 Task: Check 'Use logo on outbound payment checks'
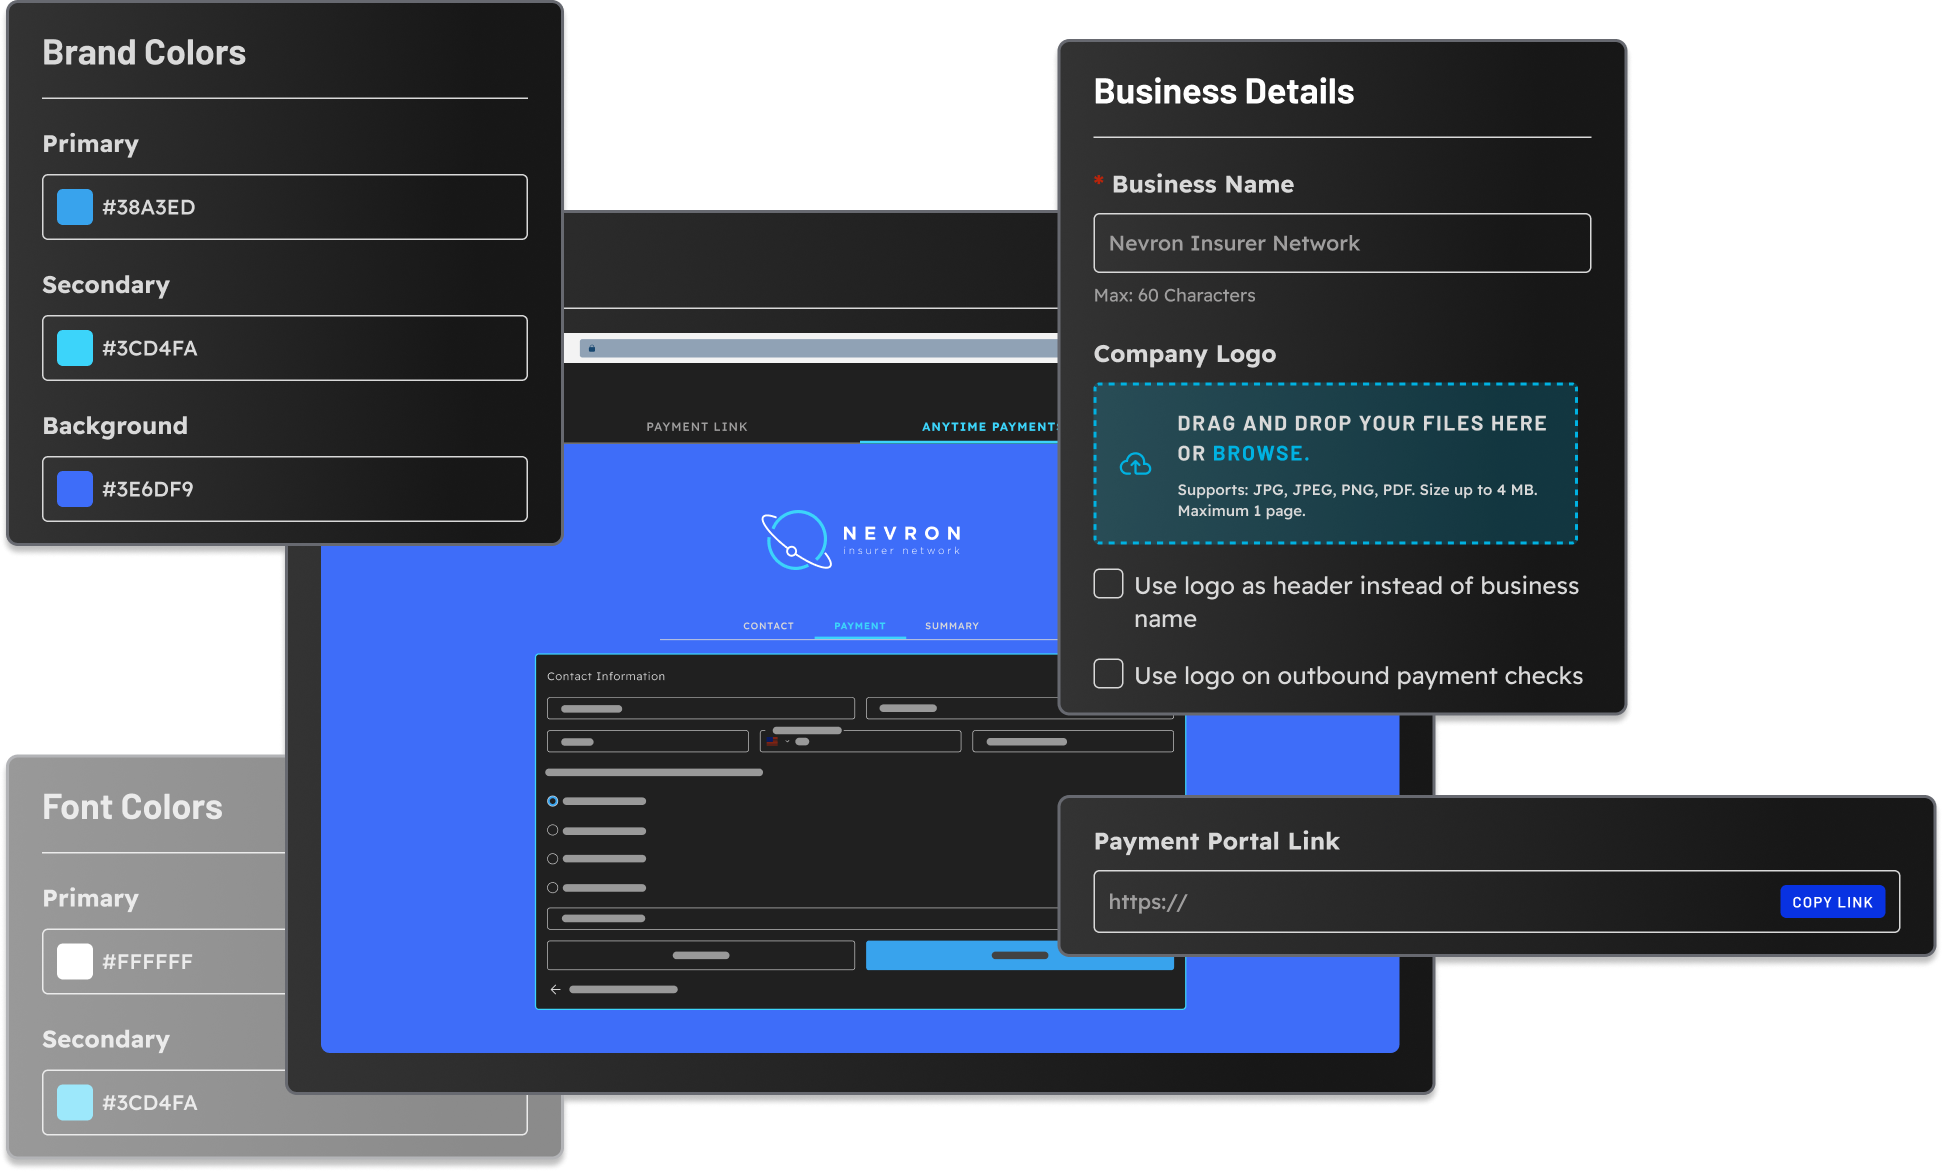(1108, 673)
